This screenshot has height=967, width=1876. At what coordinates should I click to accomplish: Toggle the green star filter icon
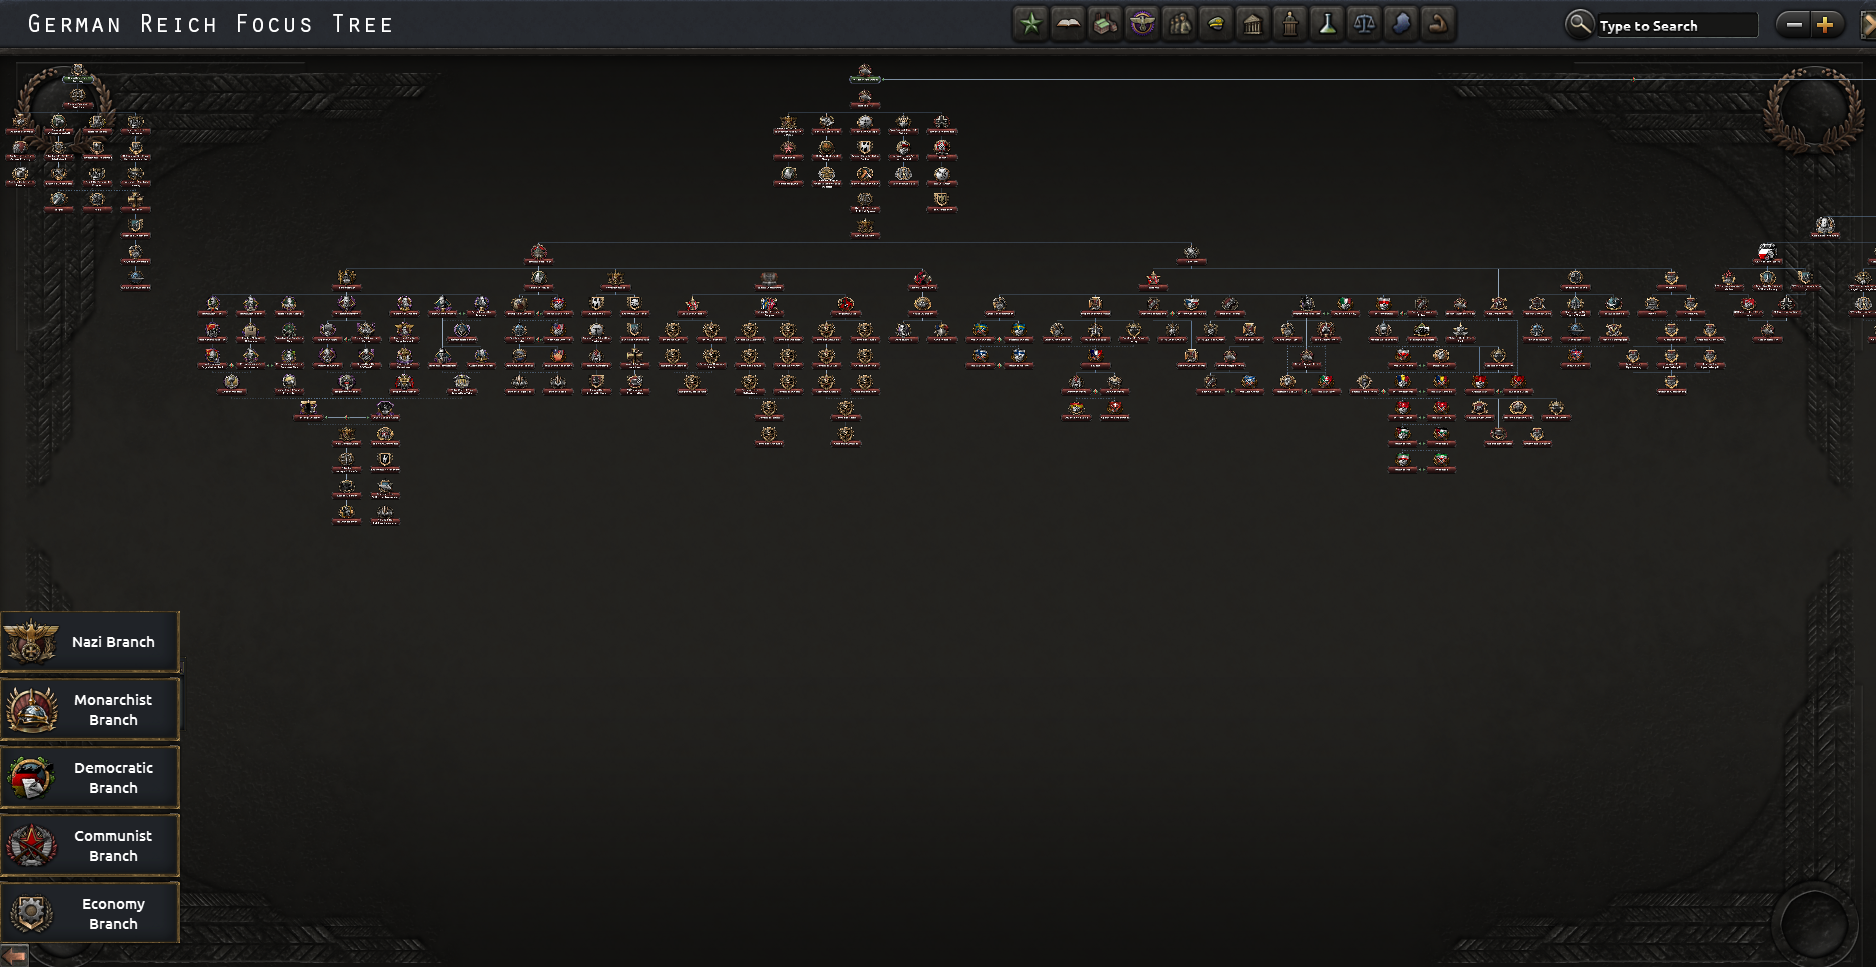click(x=1030, y=24)
